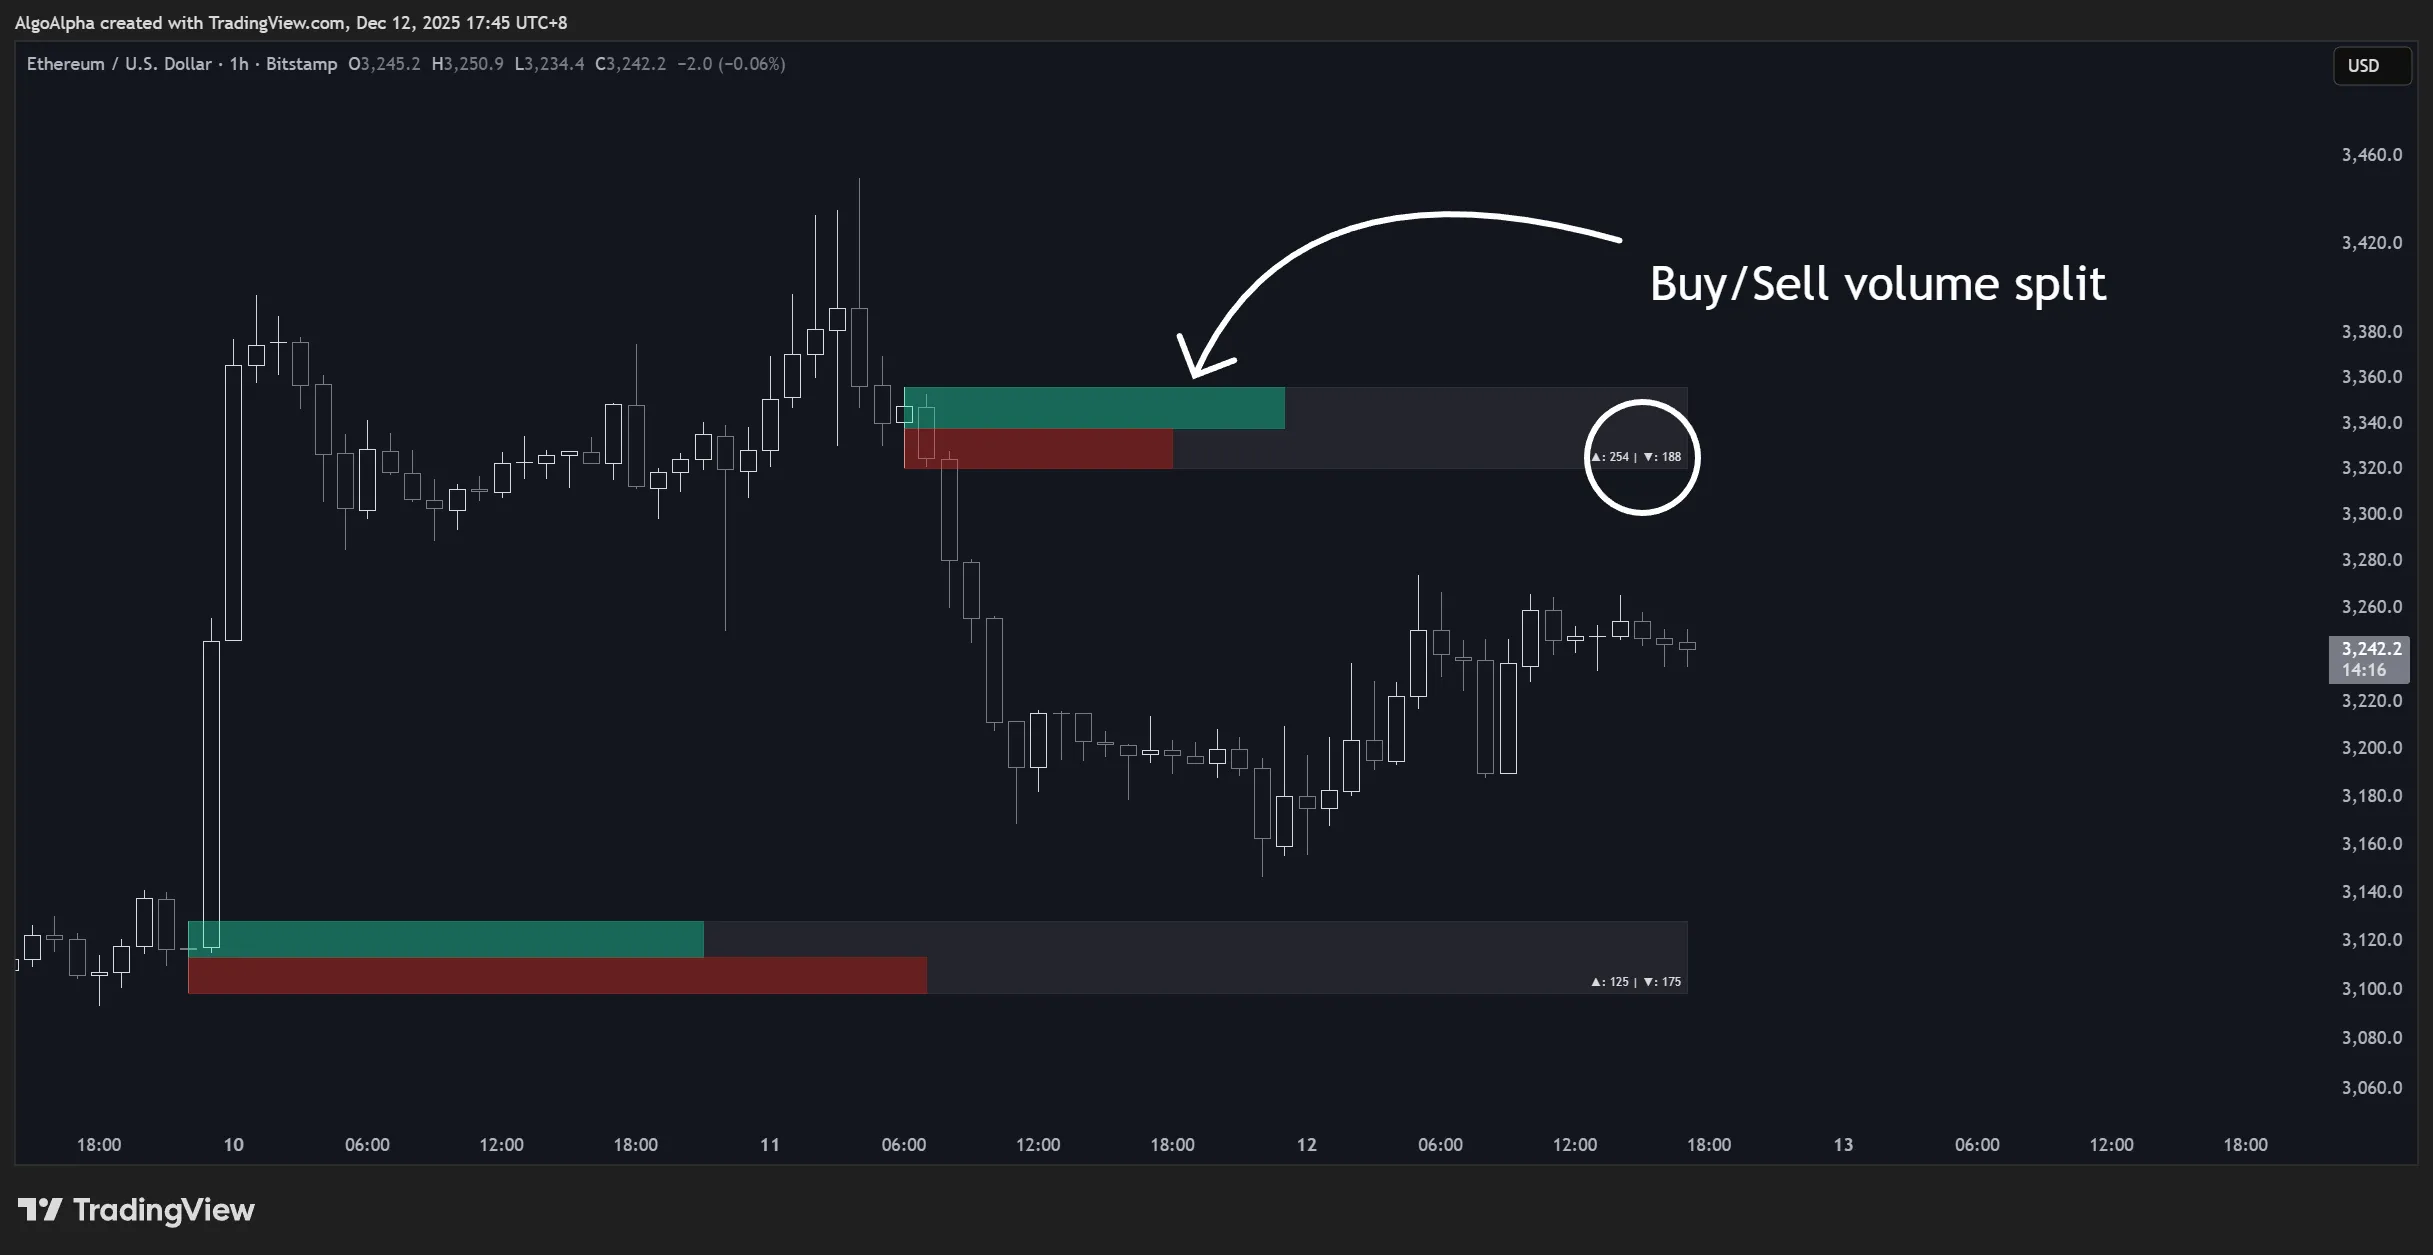This screenshot has height=1255, width=2433.
Task: Click the Ethereum / U.S. Dollar symbol title
Action: coord(119,64)
